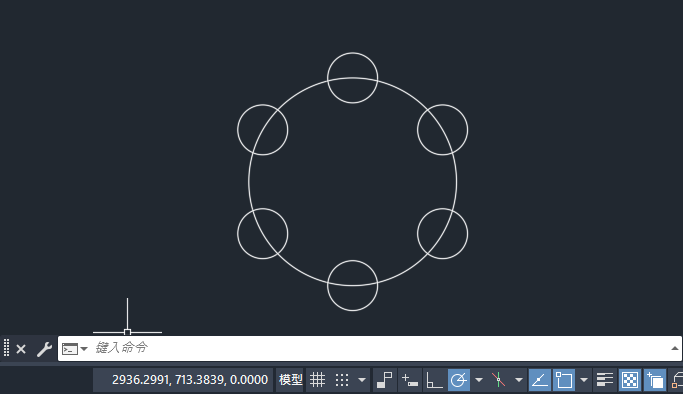
Task: Click the command line input field
Action: pyautogui.click(x=370, y=348)
